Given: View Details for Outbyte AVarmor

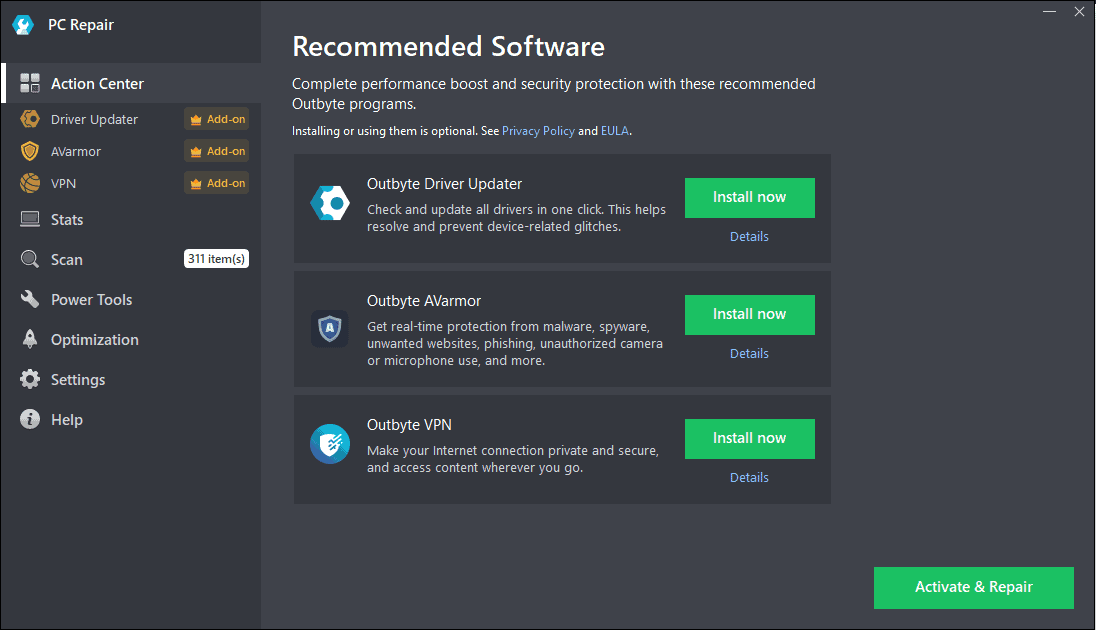Looking at the screenshot, I should tap(749, 353).
